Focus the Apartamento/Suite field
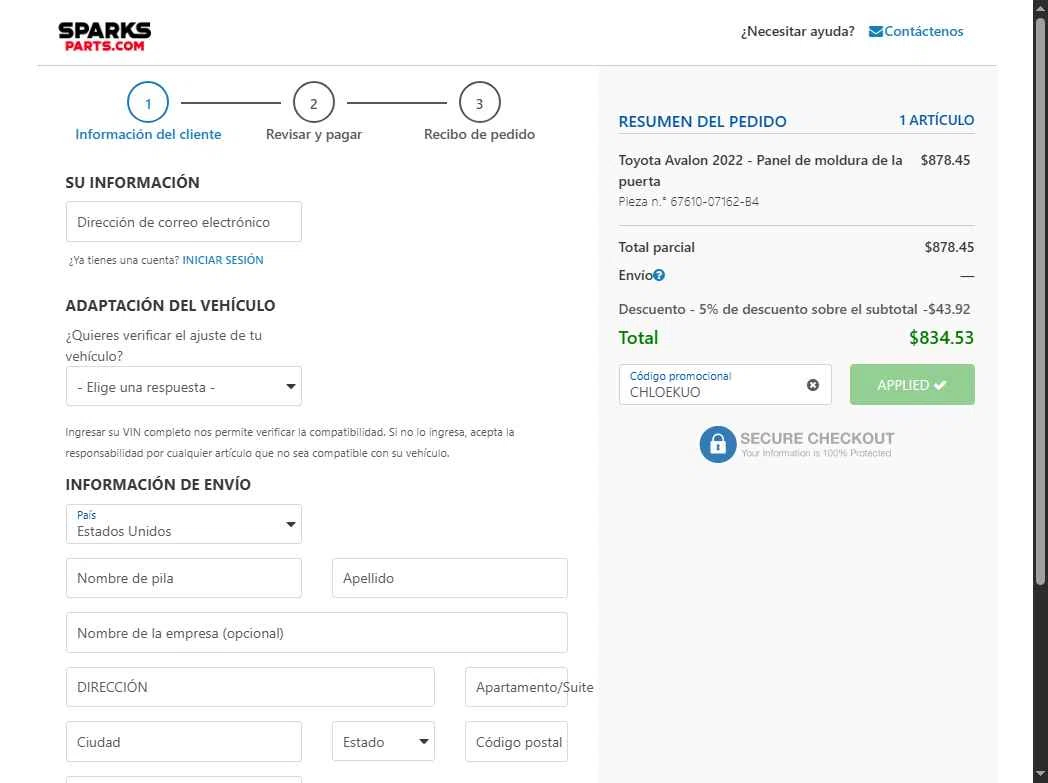The width and height of the screenshot is (1048, 783). pos(516,687)
